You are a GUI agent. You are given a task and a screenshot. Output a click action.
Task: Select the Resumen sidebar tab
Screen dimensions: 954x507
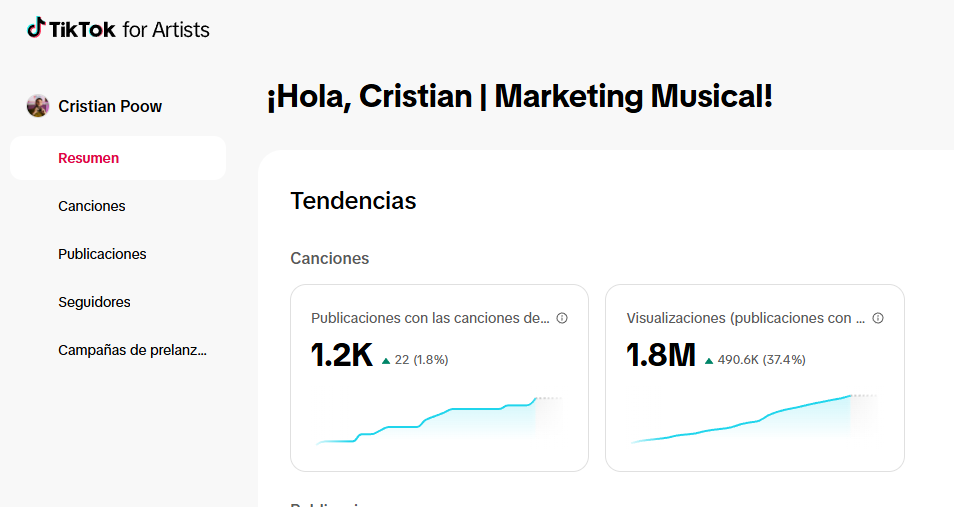point(118,158)
